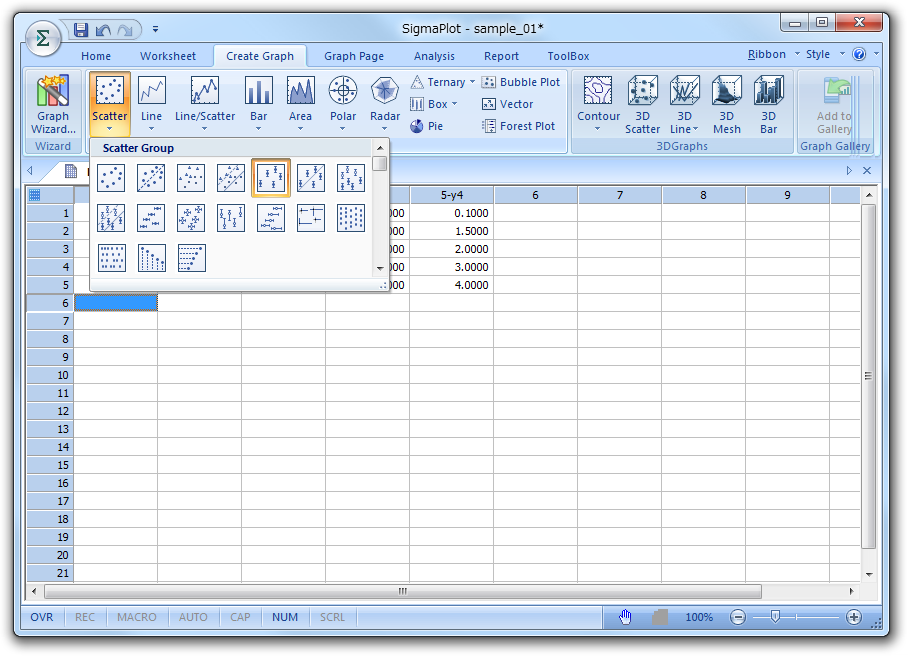908x656 pixels.
Task: Launch the Graph Wizard
Action: (53, 104)
